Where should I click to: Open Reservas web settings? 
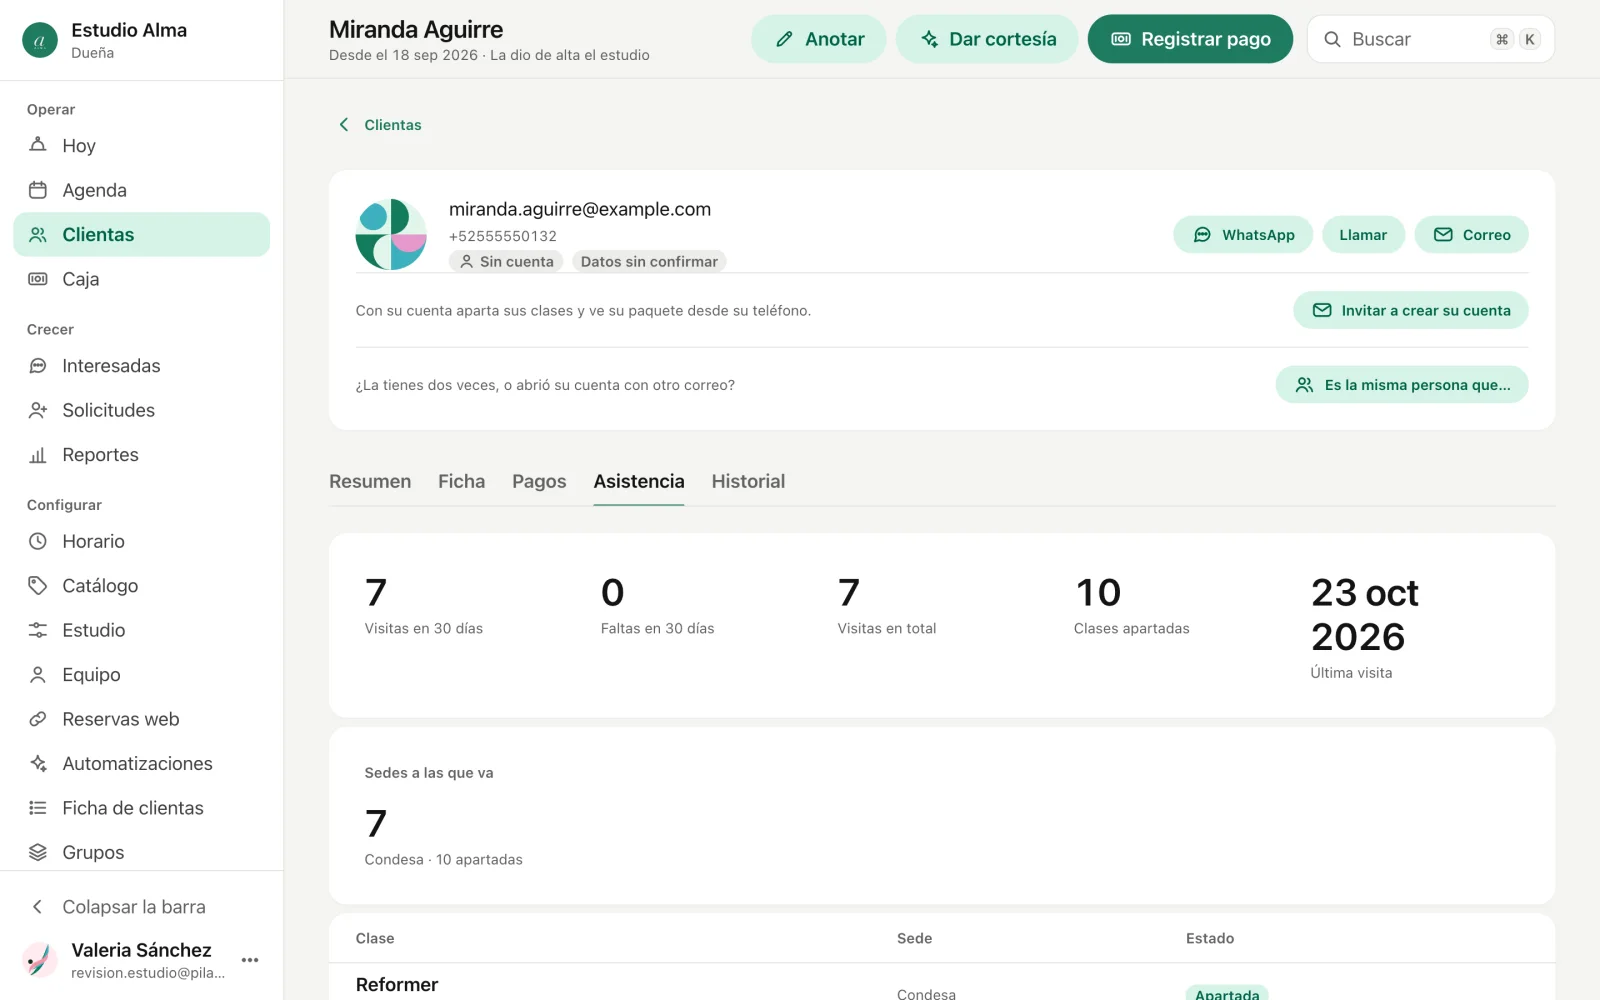tap(141, 719)
